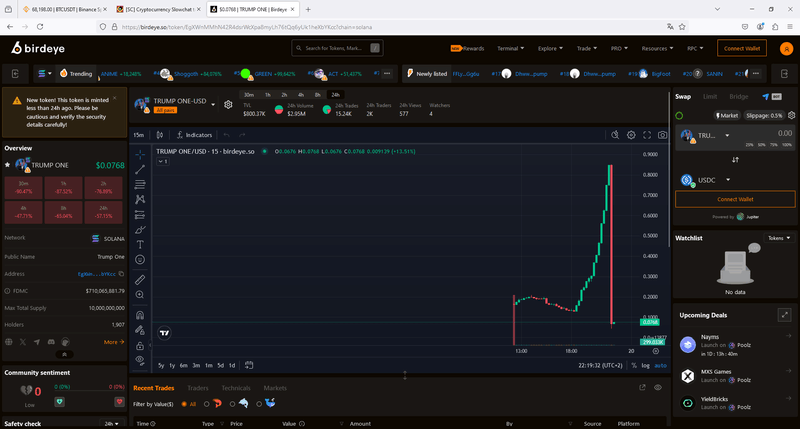Dismiss the new token warning
The height and width of the screenshot is (429, 800).
(114, 98)
